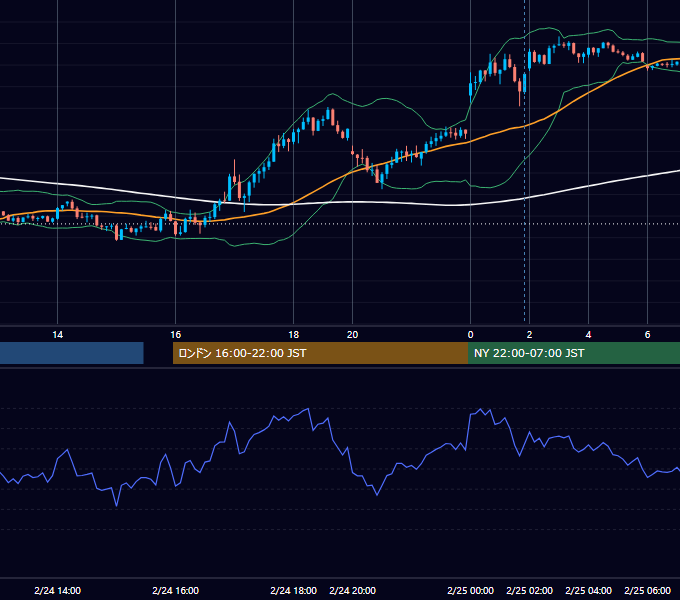This screenshot has height=600, width=680.
Task: Click the 4 hour axis label
Action: click(588, 335)
